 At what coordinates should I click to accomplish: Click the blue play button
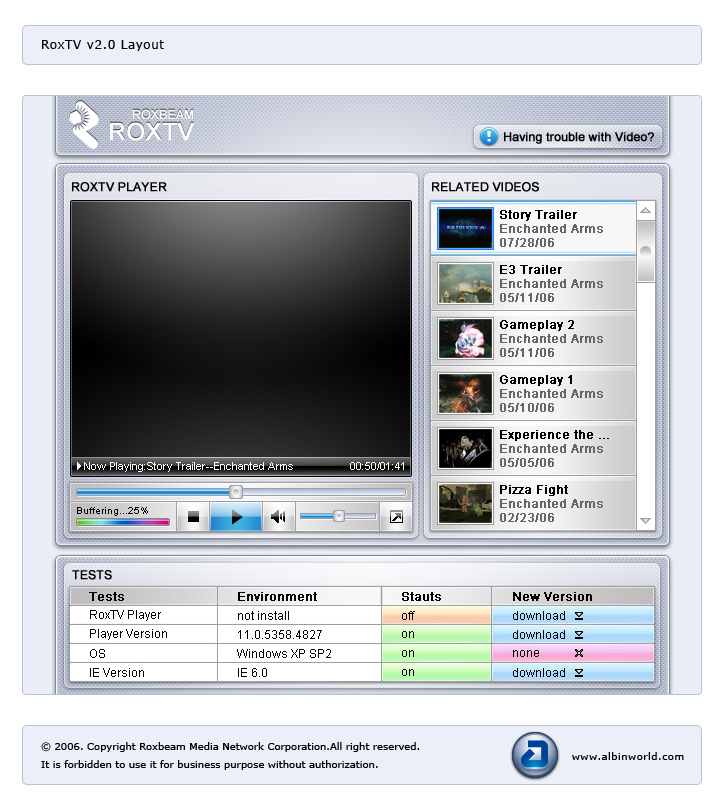(x=236, y=517)
